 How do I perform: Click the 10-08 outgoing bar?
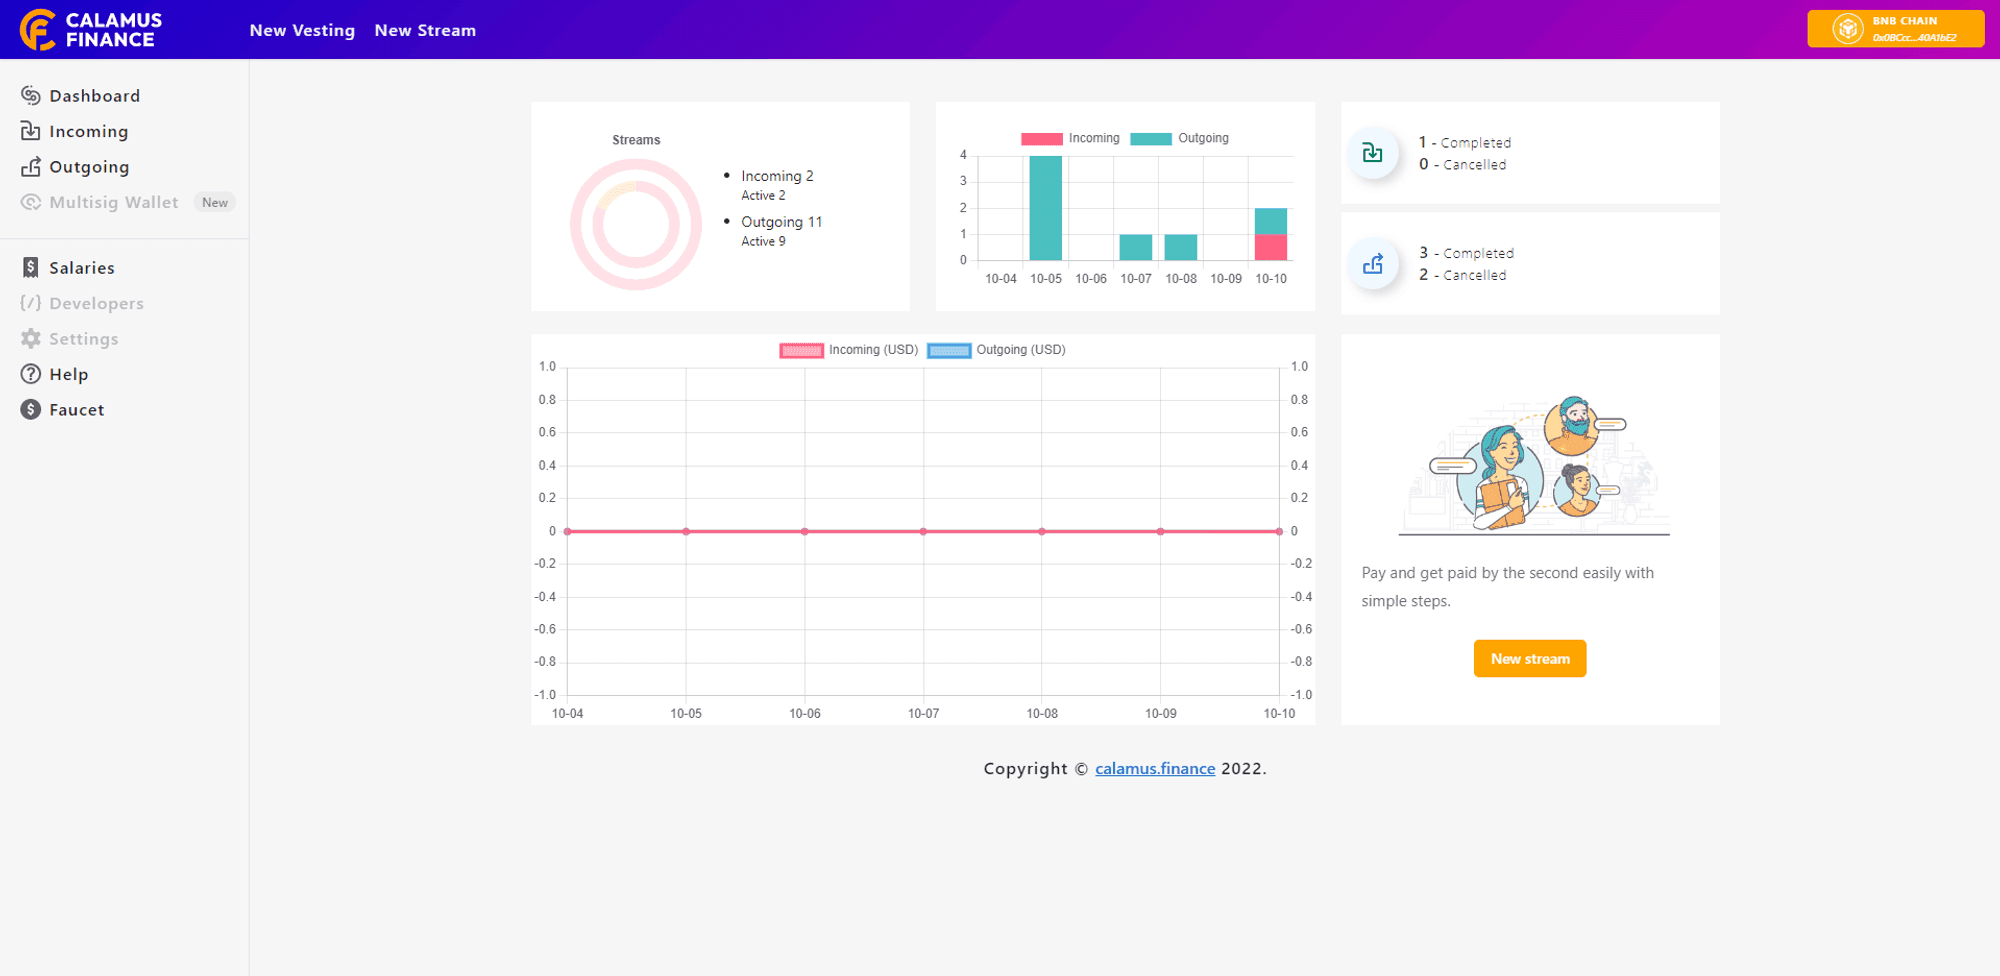1181,247
